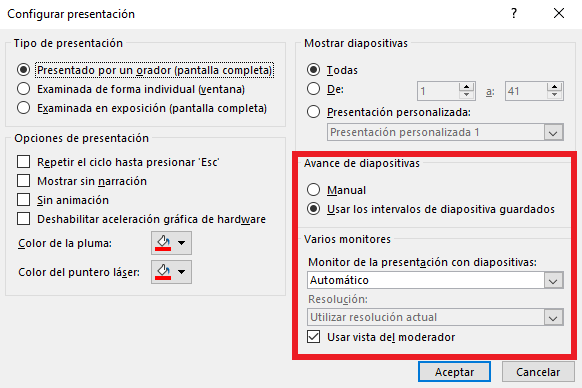This screenshot has width=582, height=388.
Task: Click the 'De' start slide number field
Action: pyautogui.click(x=438, y=91)
